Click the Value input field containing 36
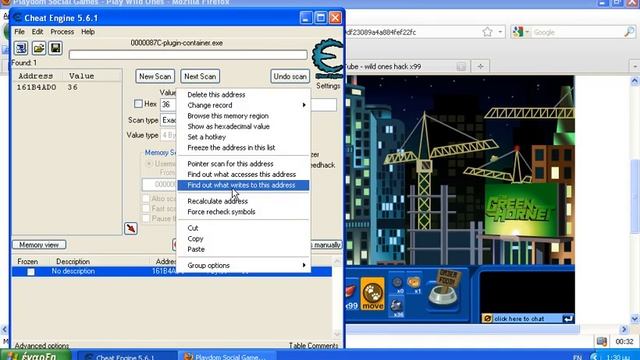Screen dimensions: 640x360 168,104
